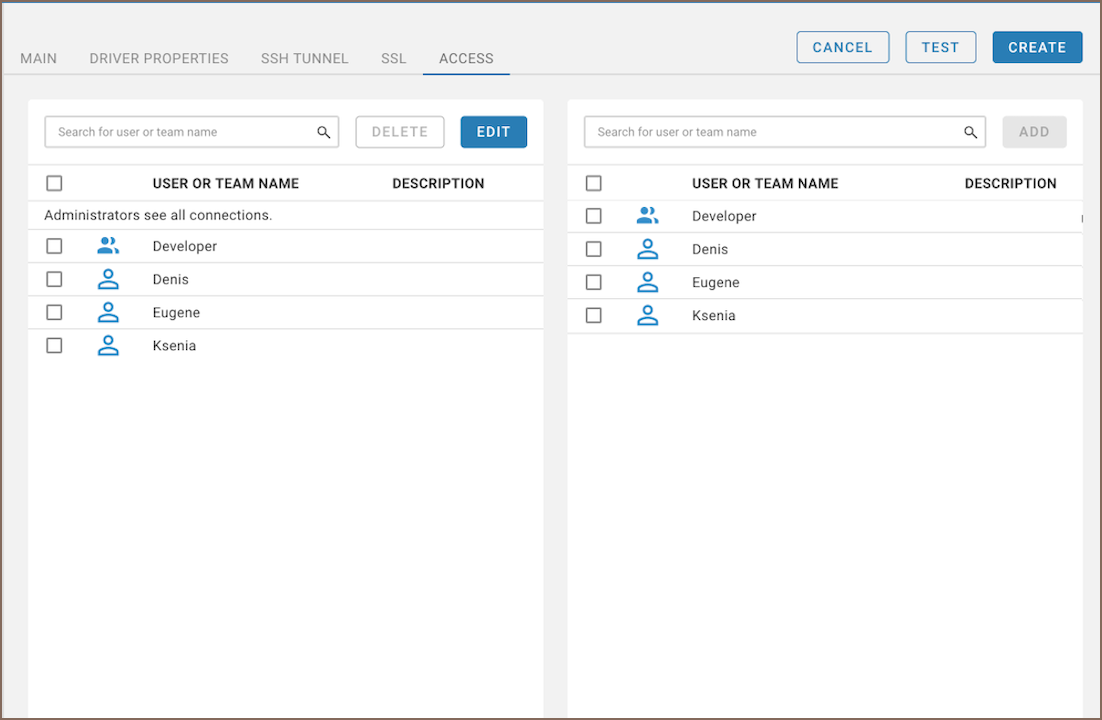
Task: Click Ksenia user icon in right list
Action: tap(648, 316)
